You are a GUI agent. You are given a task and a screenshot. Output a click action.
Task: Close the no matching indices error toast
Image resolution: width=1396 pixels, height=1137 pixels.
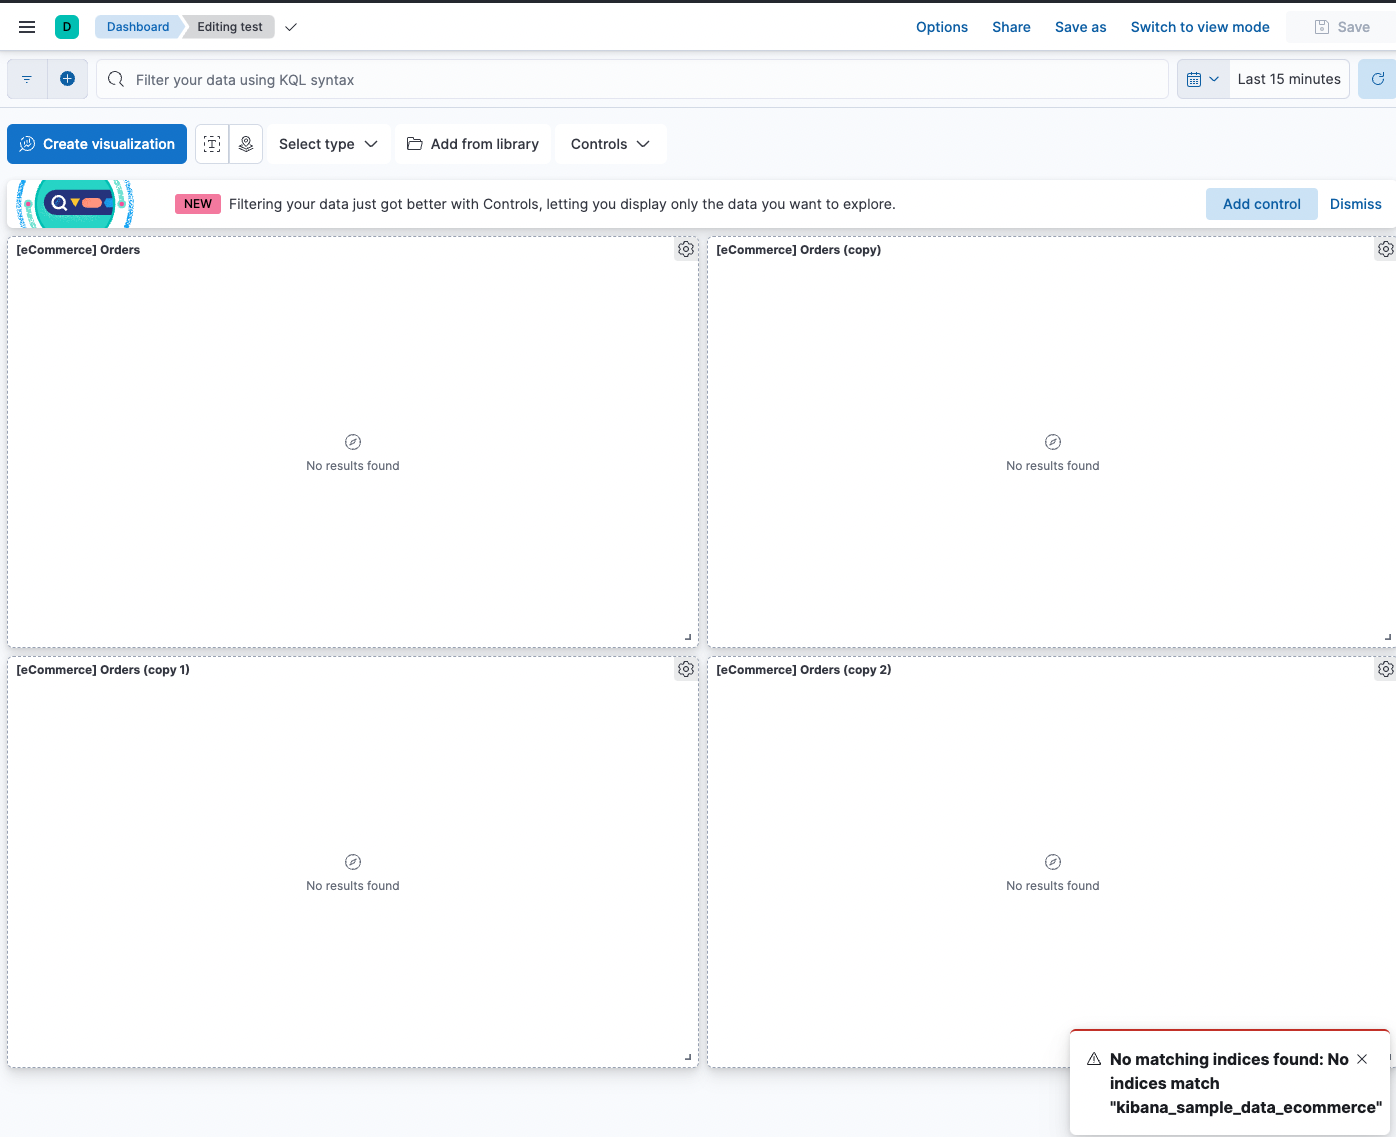[1362, 1058]
